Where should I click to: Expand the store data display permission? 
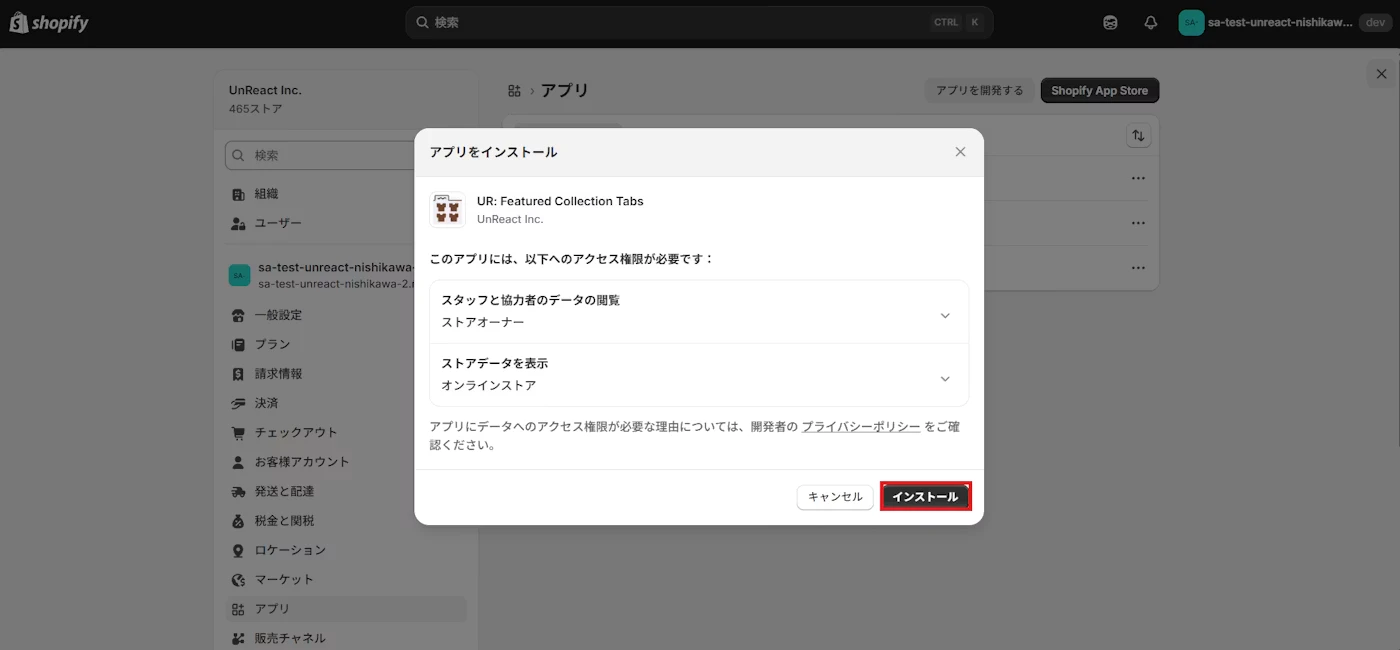click(x=699, y=375)
